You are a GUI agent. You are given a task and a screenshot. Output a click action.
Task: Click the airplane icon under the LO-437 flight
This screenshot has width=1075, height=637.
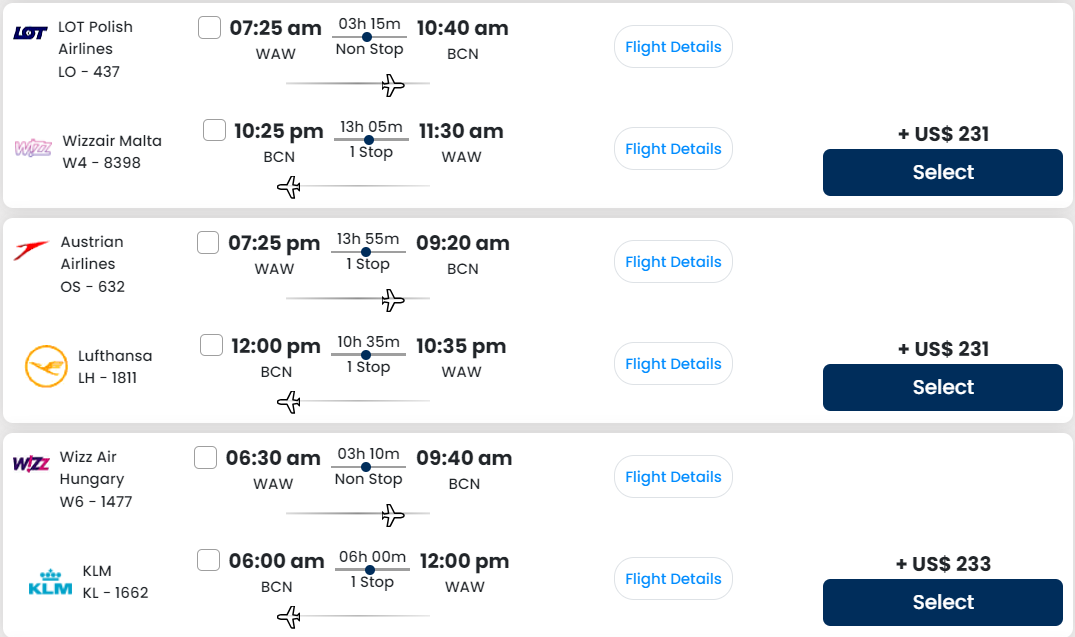pos(393,85)
